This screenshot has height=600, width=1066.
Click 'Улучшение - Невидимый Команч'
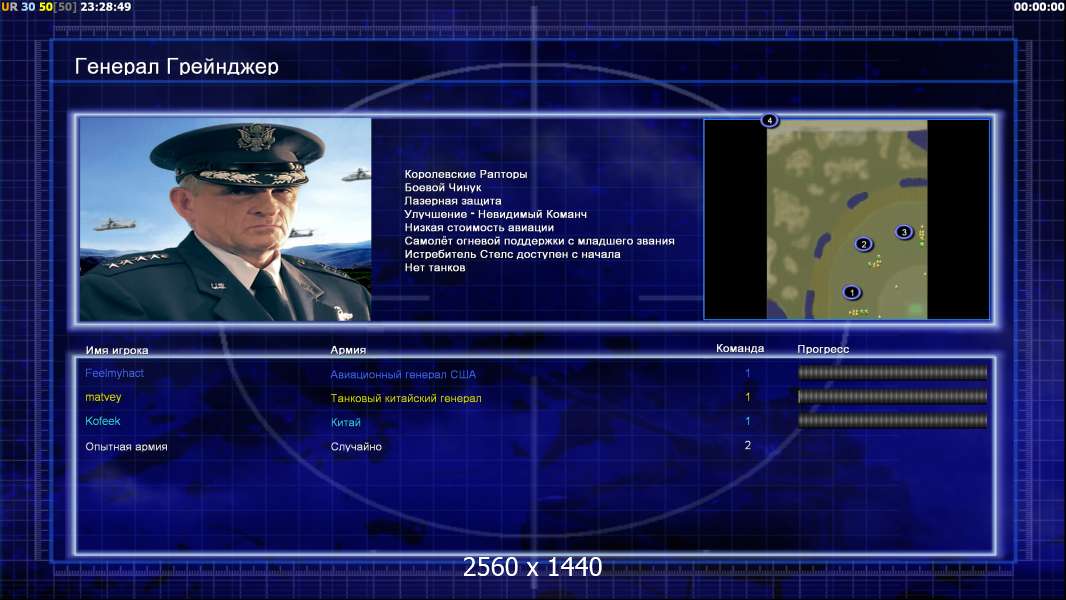(496, 214)
